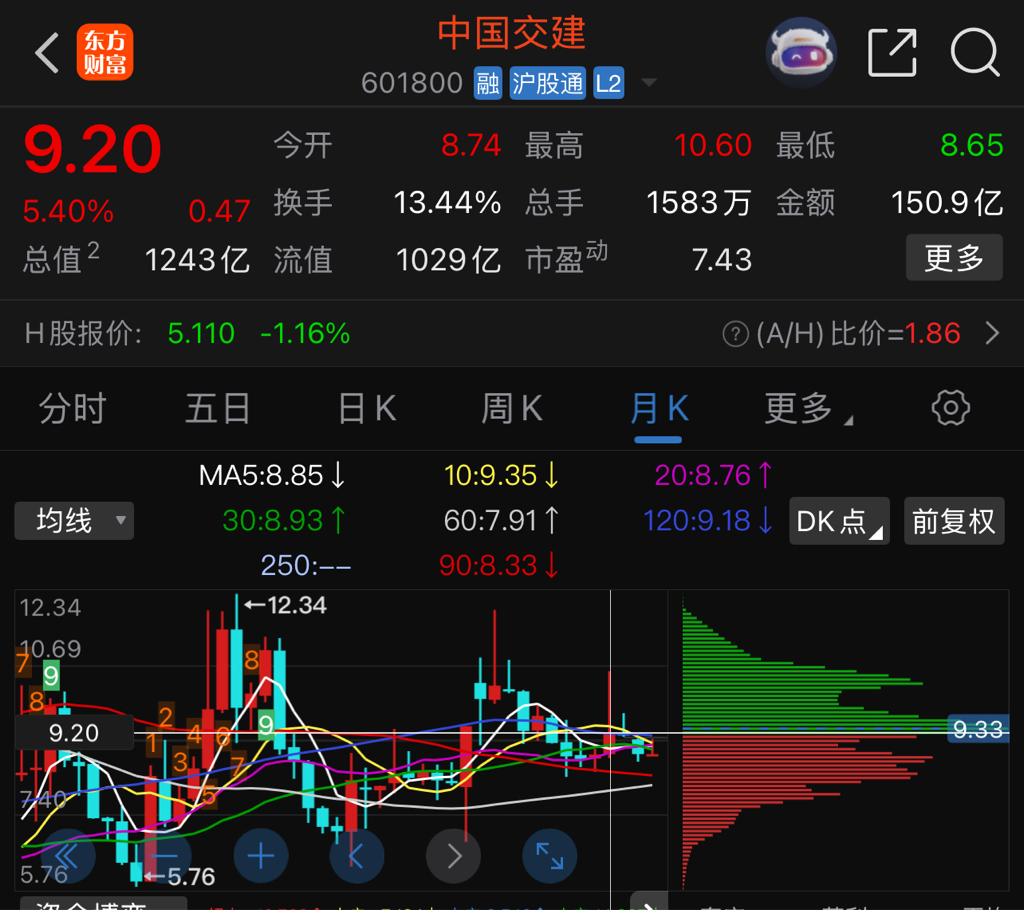Tap the share export icon
The image size is (1024, 910).
click(x=892, y=52)
